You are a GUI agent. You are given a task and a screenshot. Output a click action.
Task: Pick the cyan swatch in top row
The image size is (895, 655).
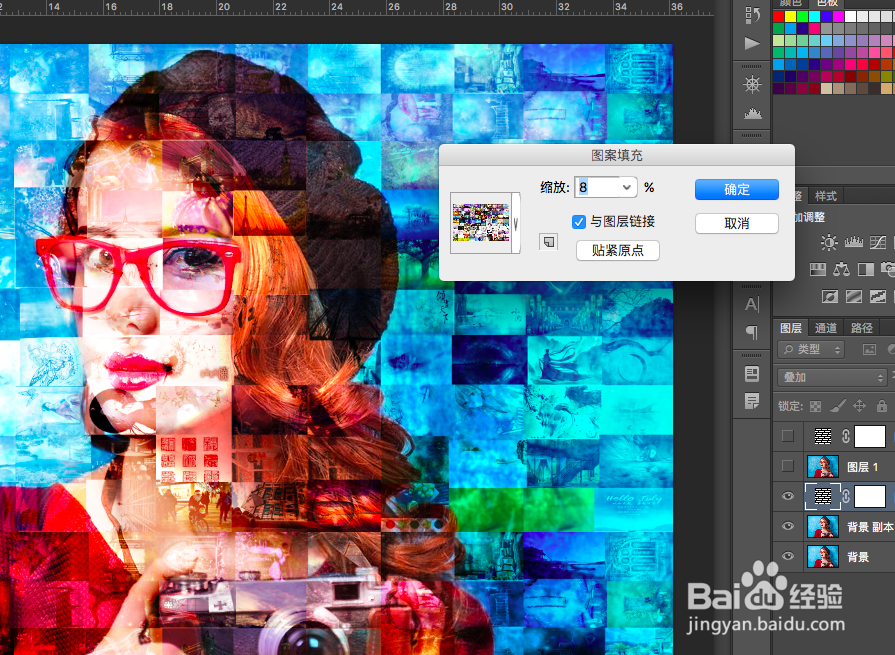(815, 17)
